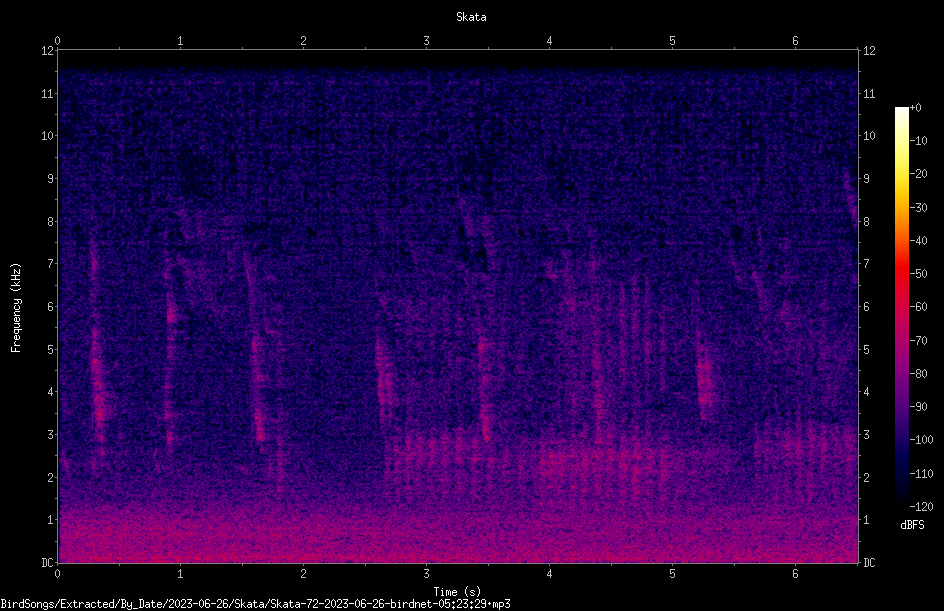Click "6" on the bottom time axis

point(795,574)
